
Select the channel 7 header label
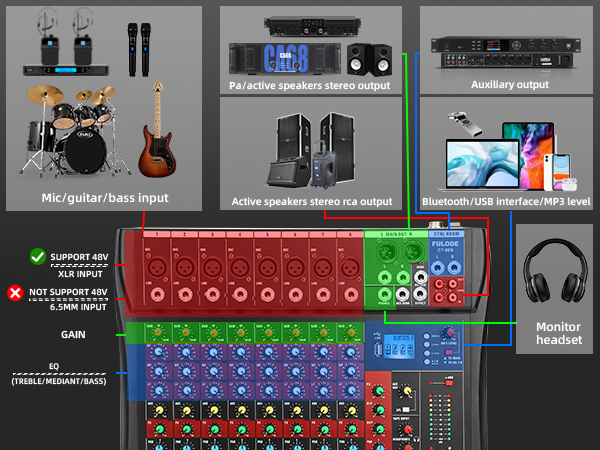click(x=323, y=234)
